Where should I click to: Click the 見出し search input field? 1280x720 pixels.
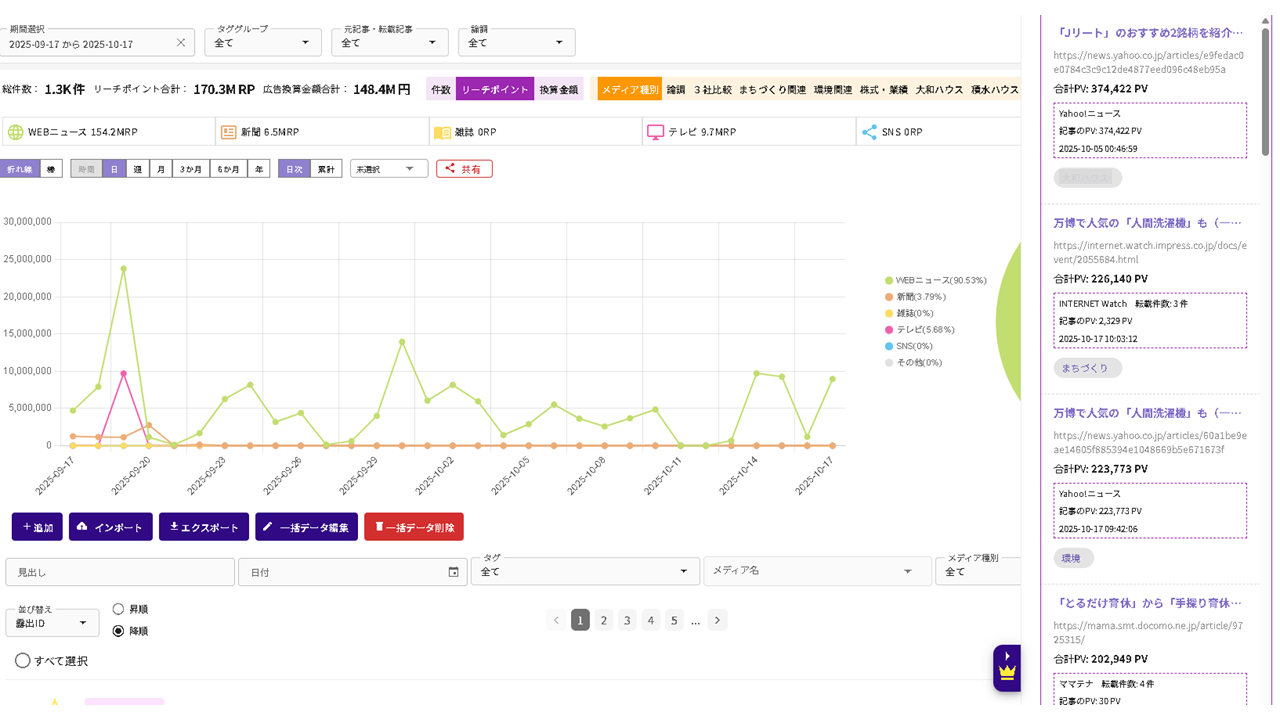pos(120,572)
